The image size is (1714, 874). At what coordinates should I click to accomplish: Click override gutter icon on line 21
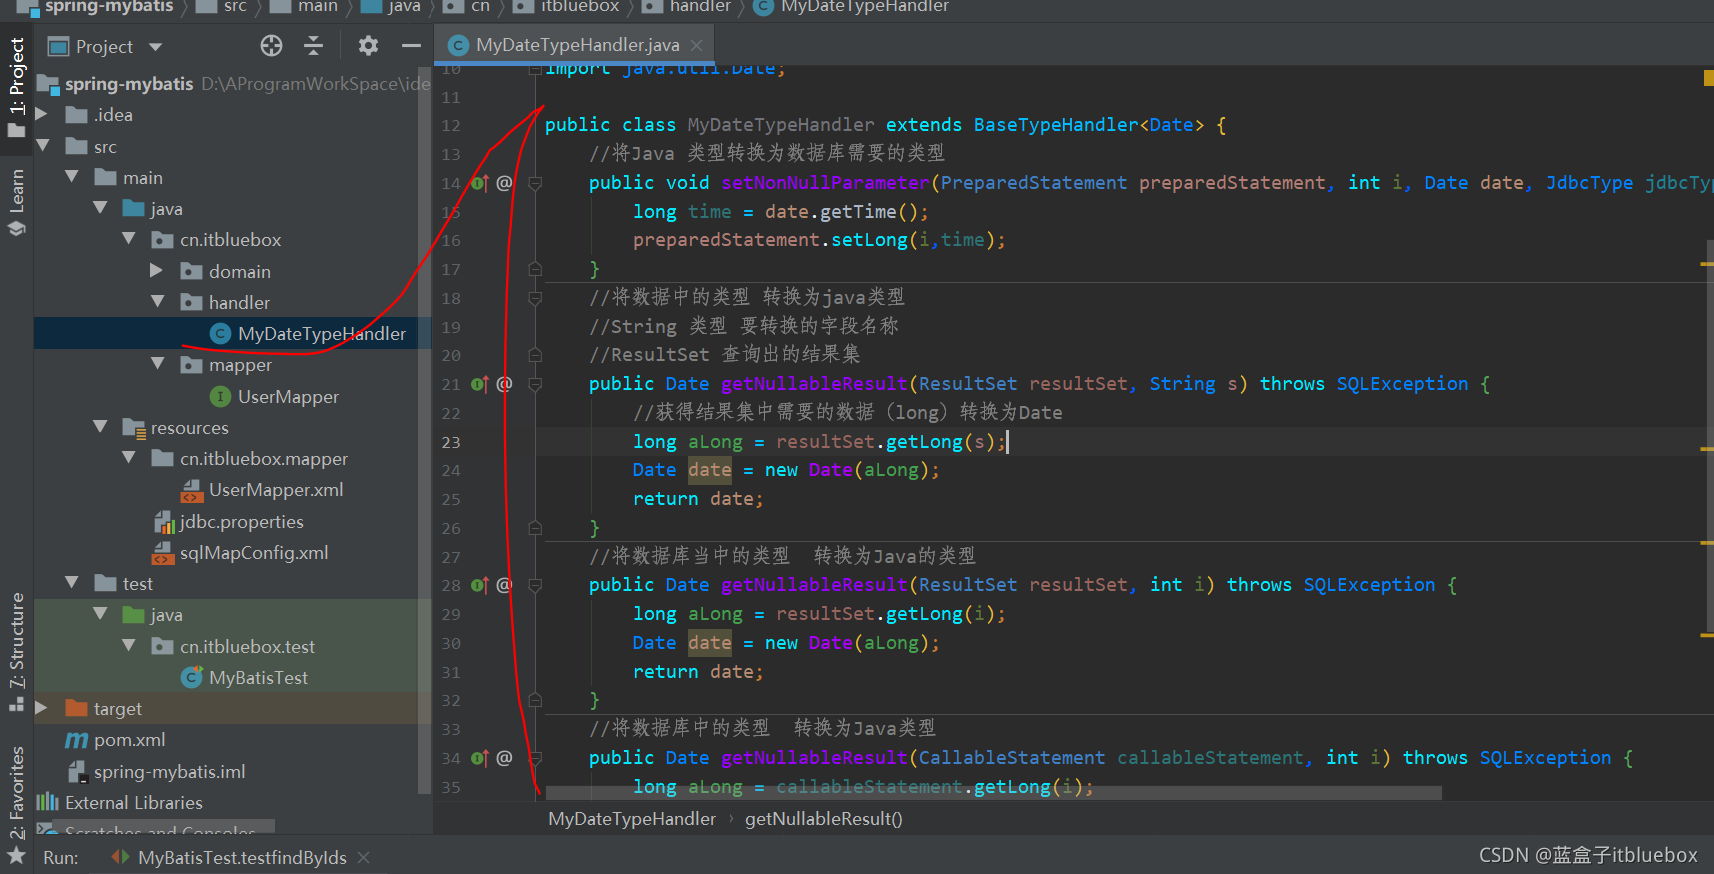pos(480,384)
